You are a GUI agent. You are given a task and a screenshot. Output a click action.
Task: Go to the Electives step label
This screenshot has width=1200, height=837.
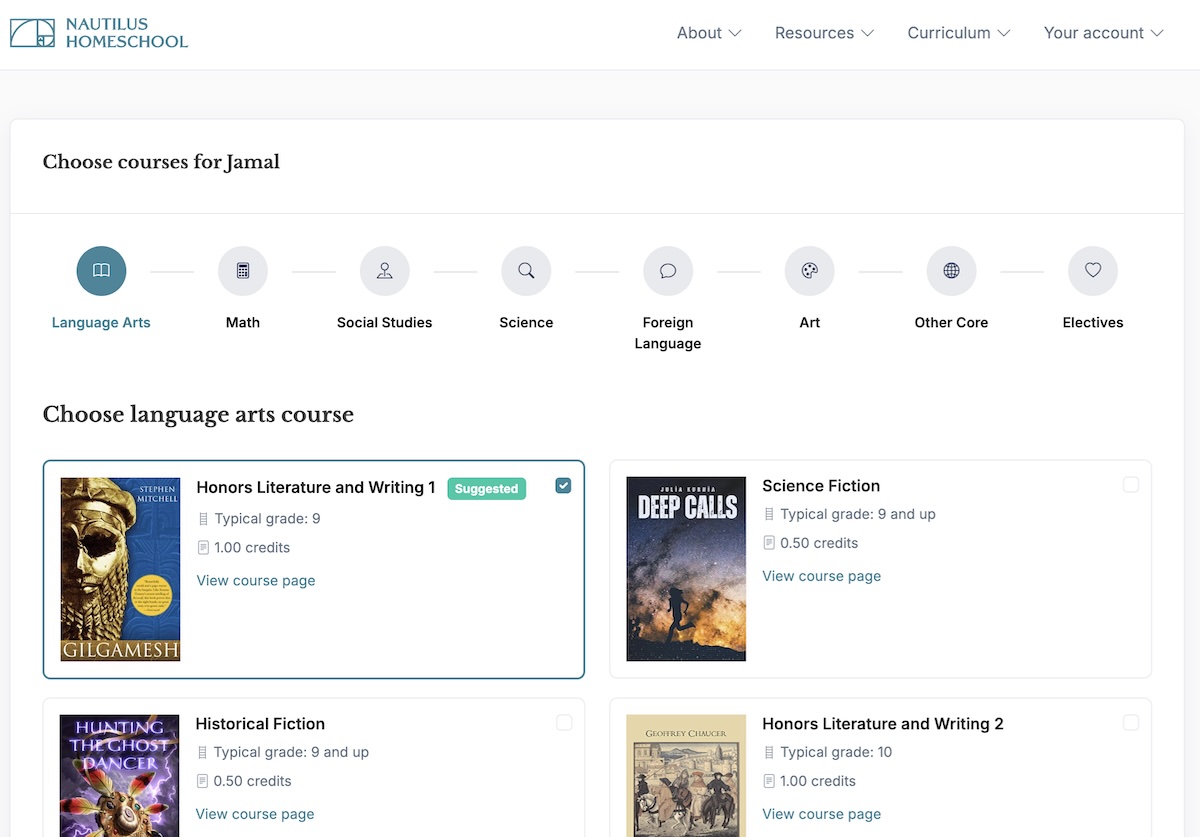(1093, 323)
